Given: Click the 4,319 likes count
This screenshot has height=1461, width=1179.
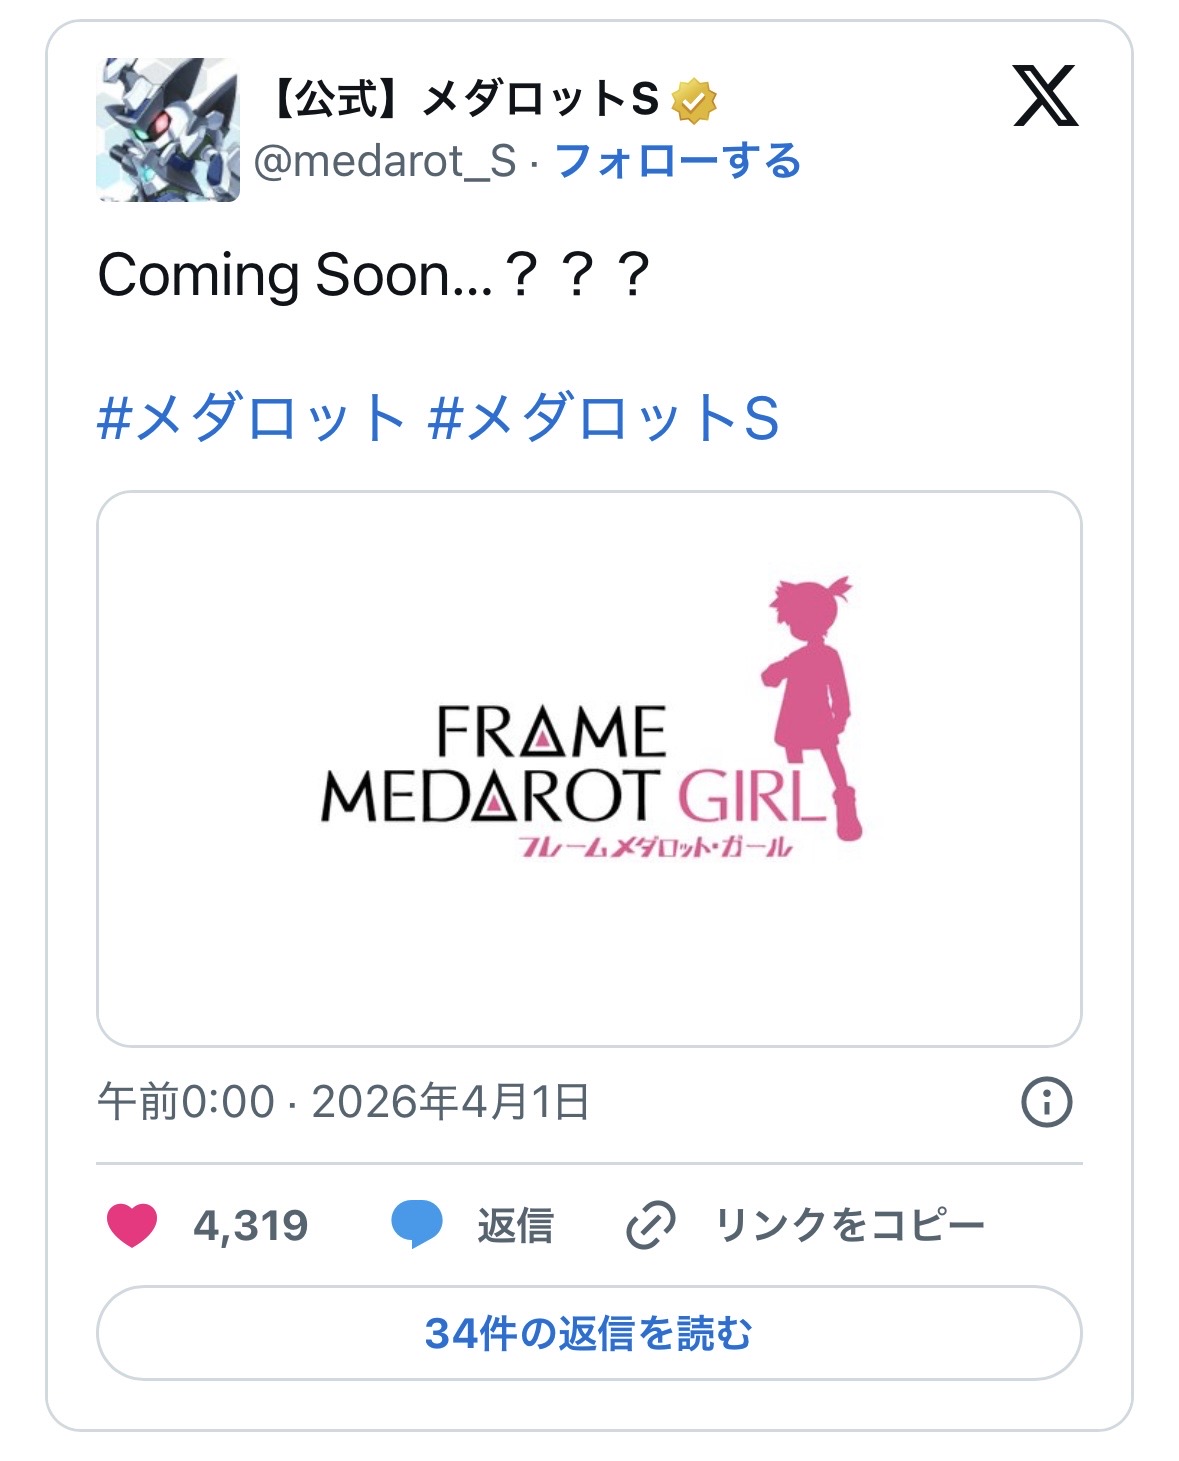Looking at the screenshot, I should pyautogui.click(x=251, y=1225).
